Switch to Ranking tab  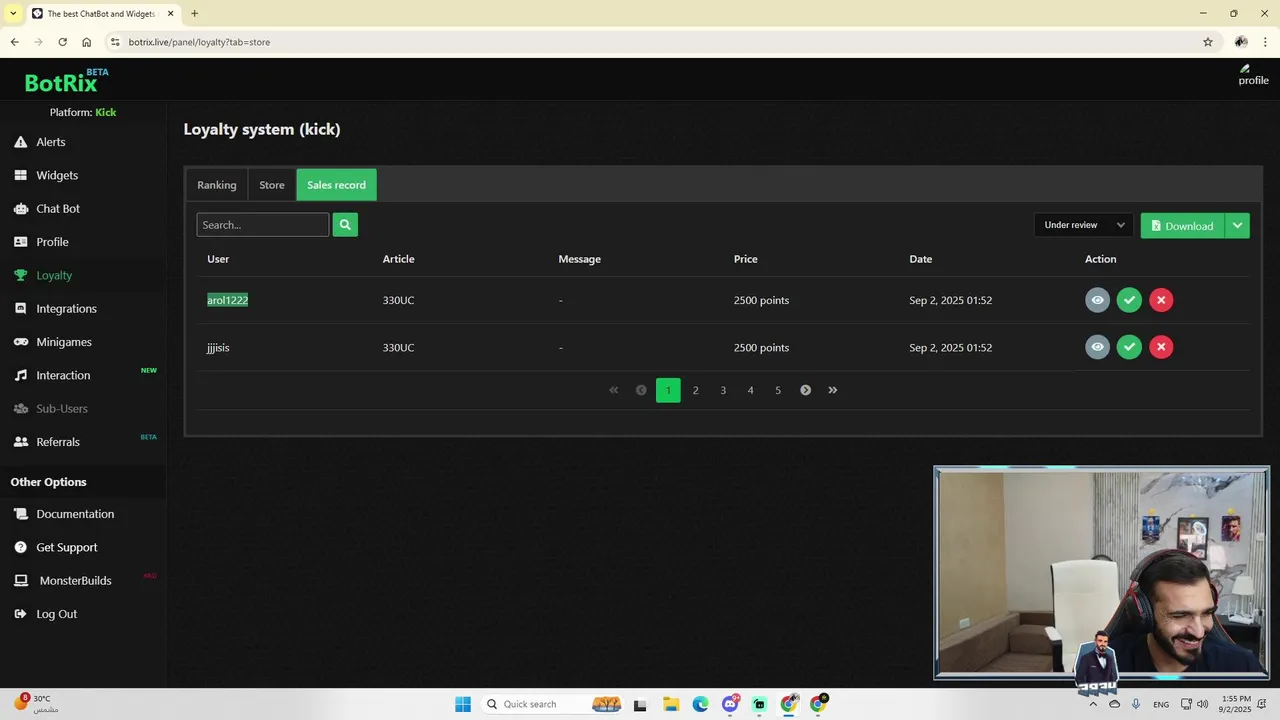(x=217, y=185)
